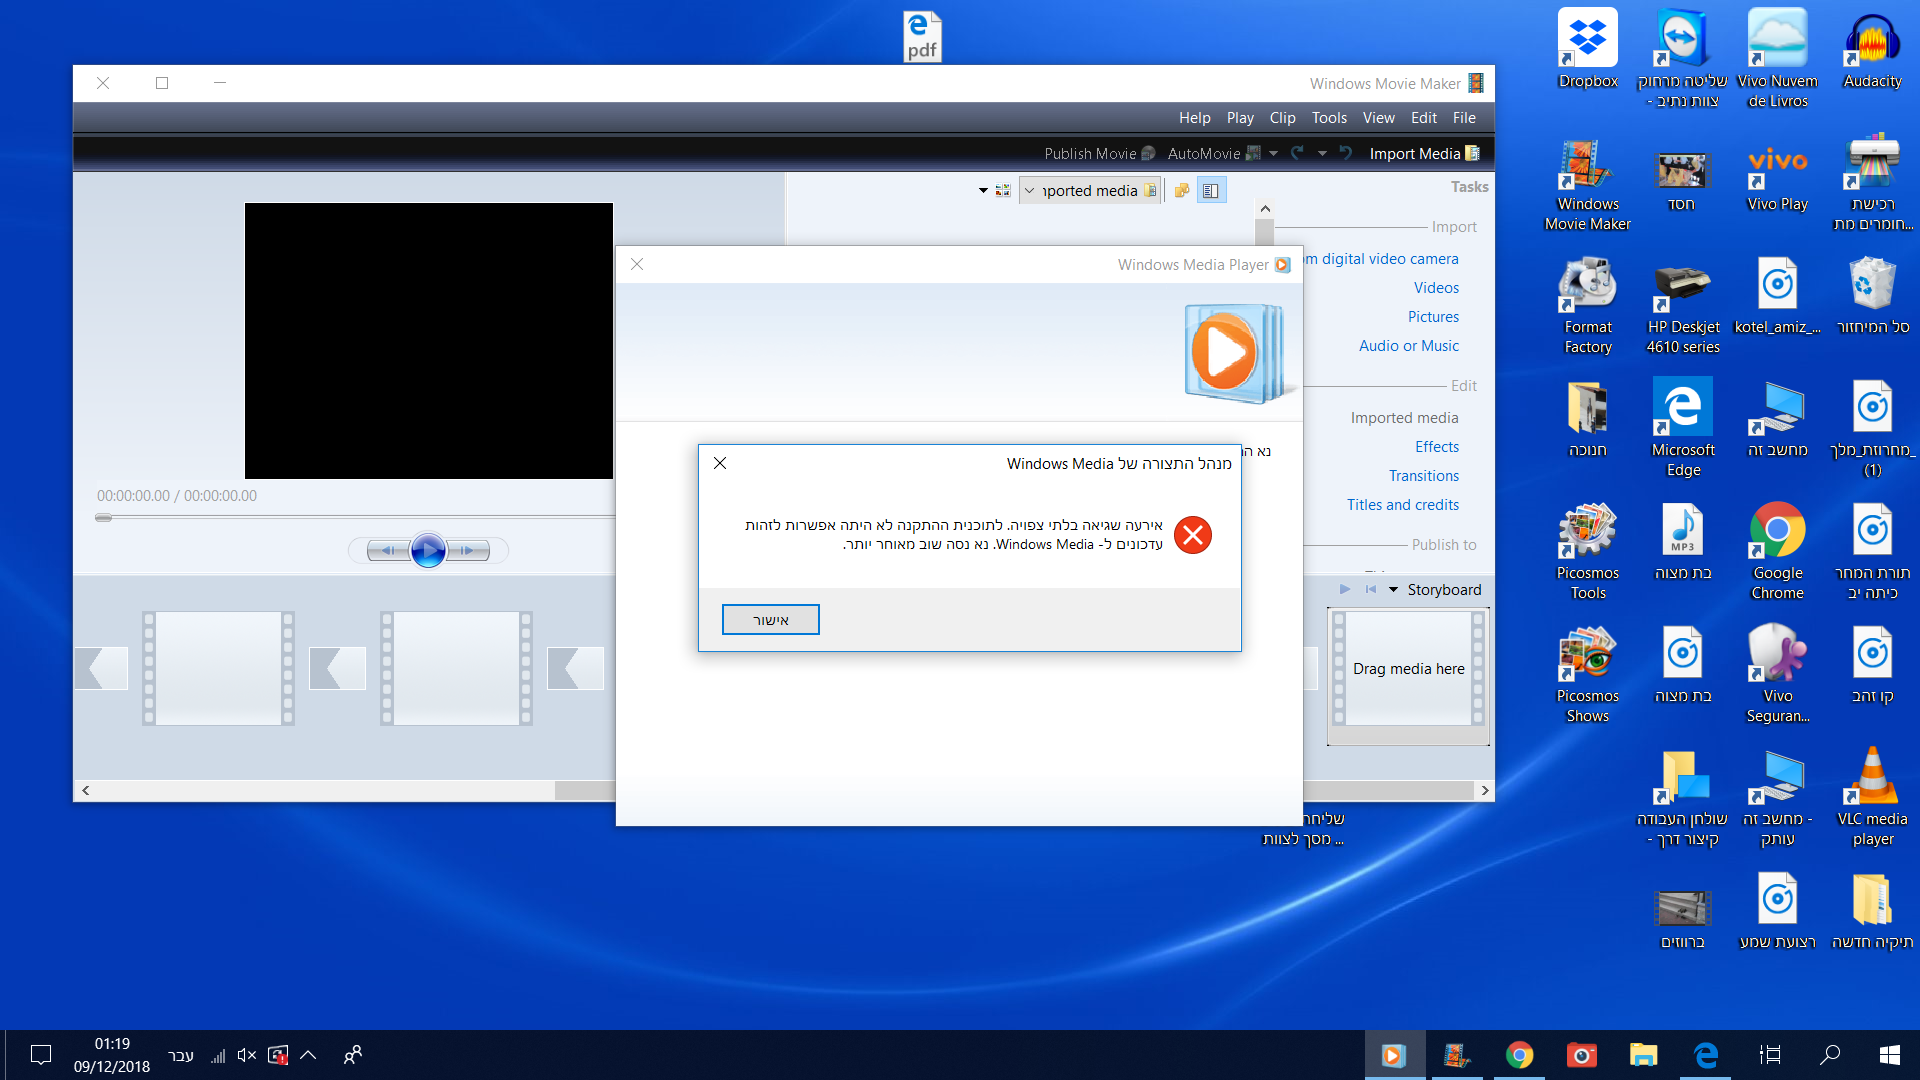
Task: Click the pdf file icon on desktop
Action: click(x=922, y=37)
